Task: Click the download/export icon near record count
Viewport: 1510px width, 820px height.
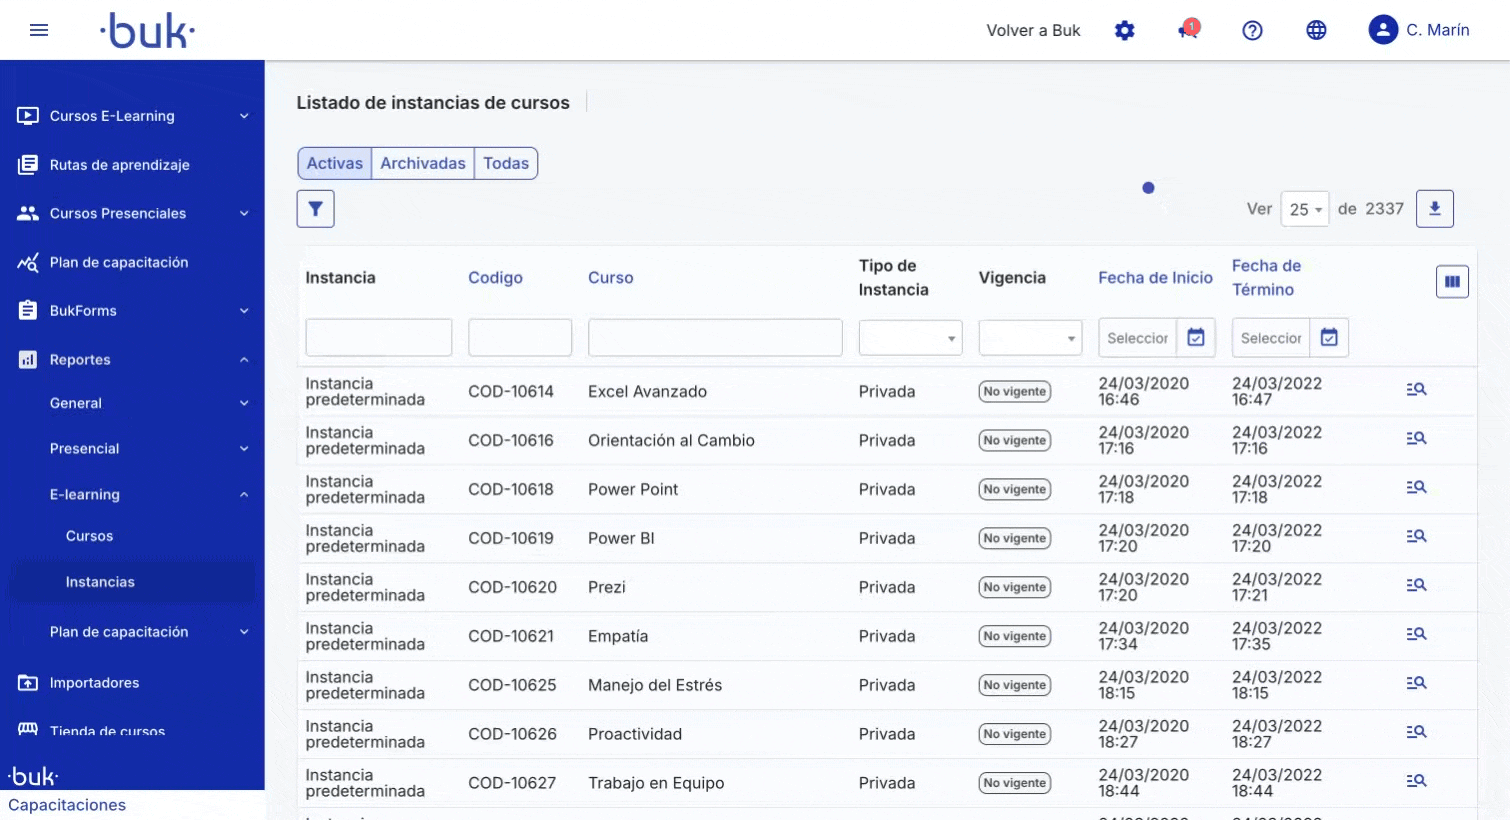Action: click(x=1435, y=208)
